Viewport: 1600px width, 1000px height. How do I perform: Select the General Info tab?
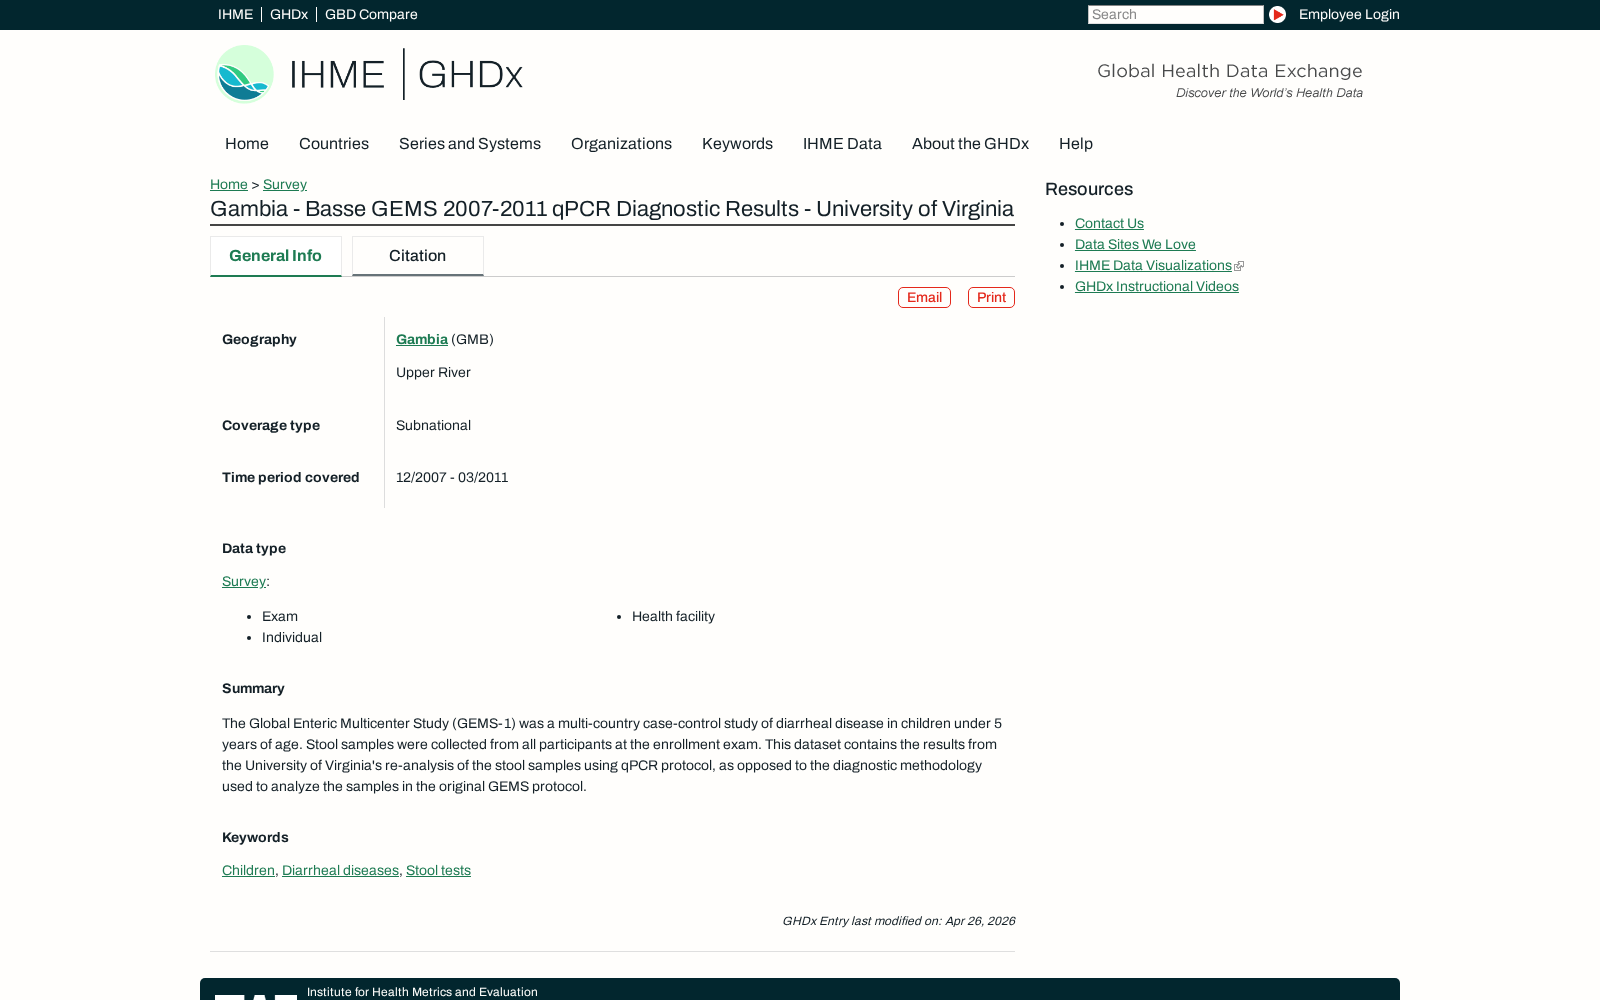pos(275,256)
